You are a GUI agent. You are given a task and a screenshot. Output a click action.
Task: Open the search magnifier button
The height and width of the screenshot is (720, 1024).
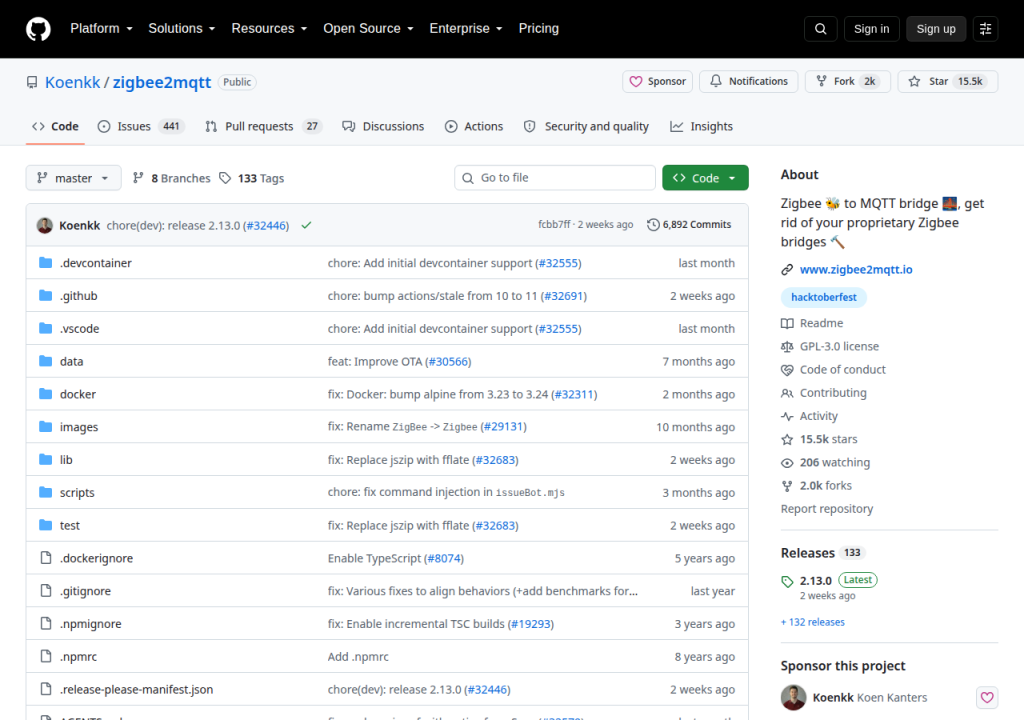pyautogui.click(x=820, y=29)
